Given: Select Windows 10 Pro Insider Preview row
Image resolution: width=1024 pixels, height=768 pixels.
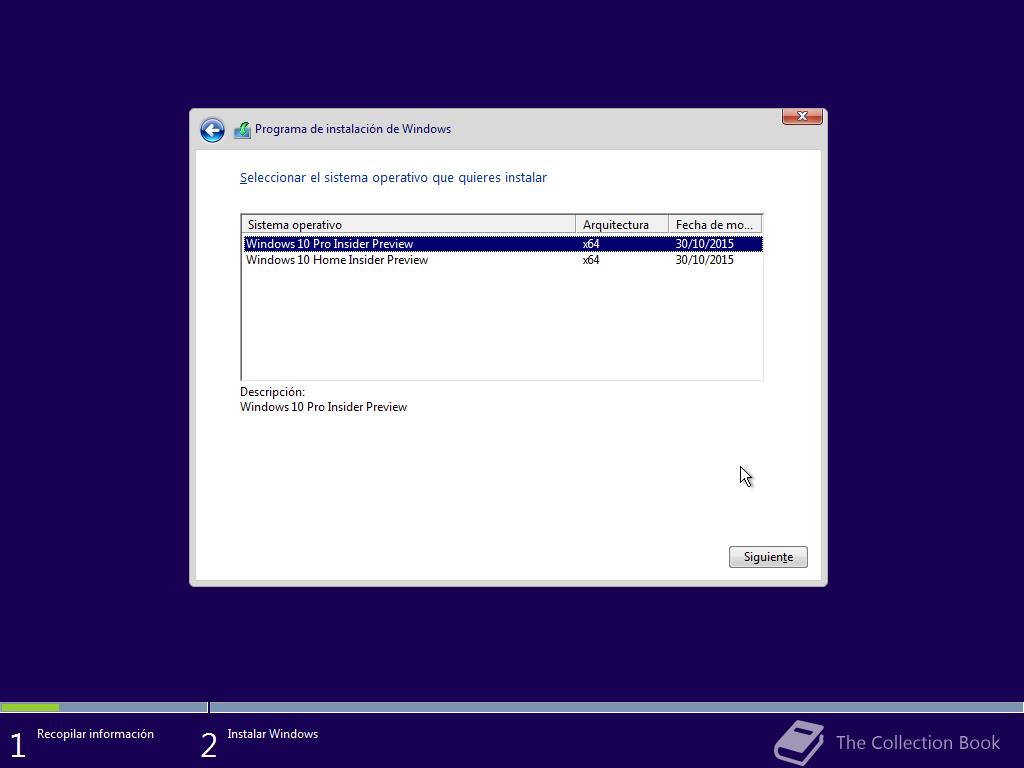Looking at the screenshot, I should (503, 244).
